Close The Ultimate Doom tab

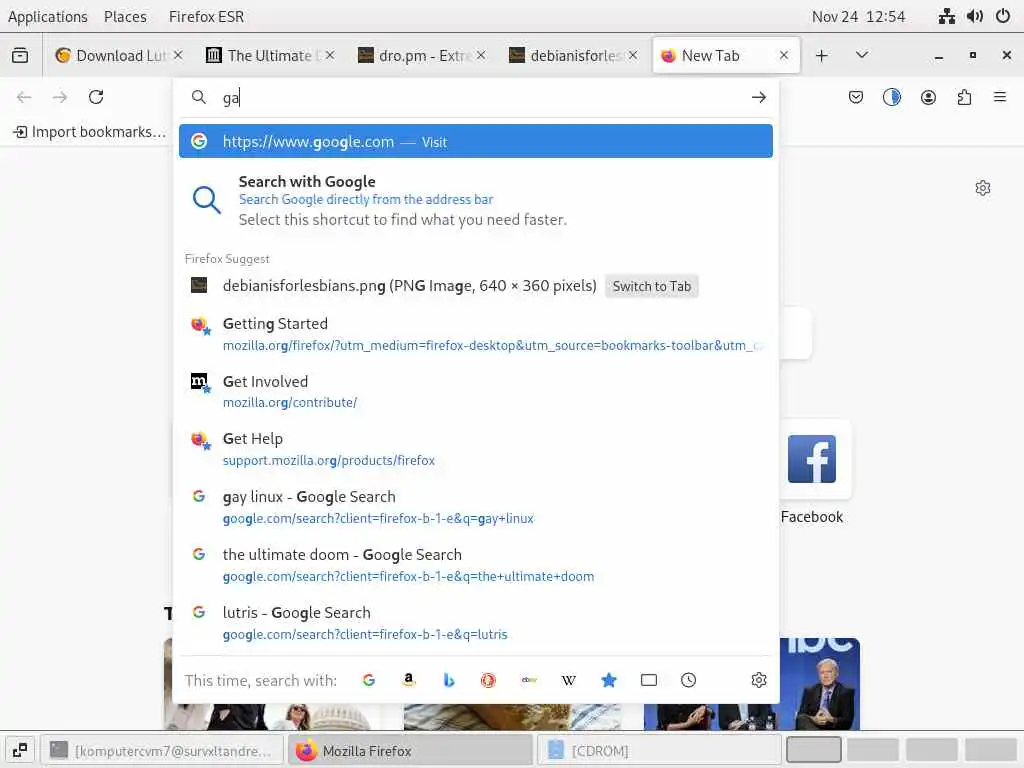coord(330,56)
